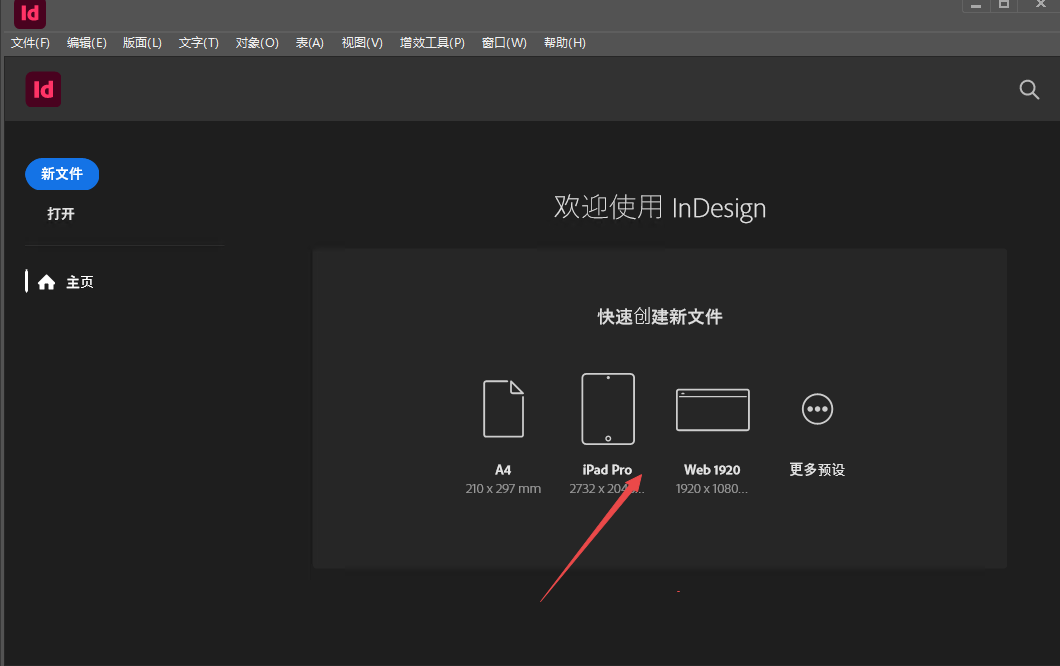Screen dimensions: 1060x666
Task: Open the 文字(T) menu
Action: coord(199,43)
